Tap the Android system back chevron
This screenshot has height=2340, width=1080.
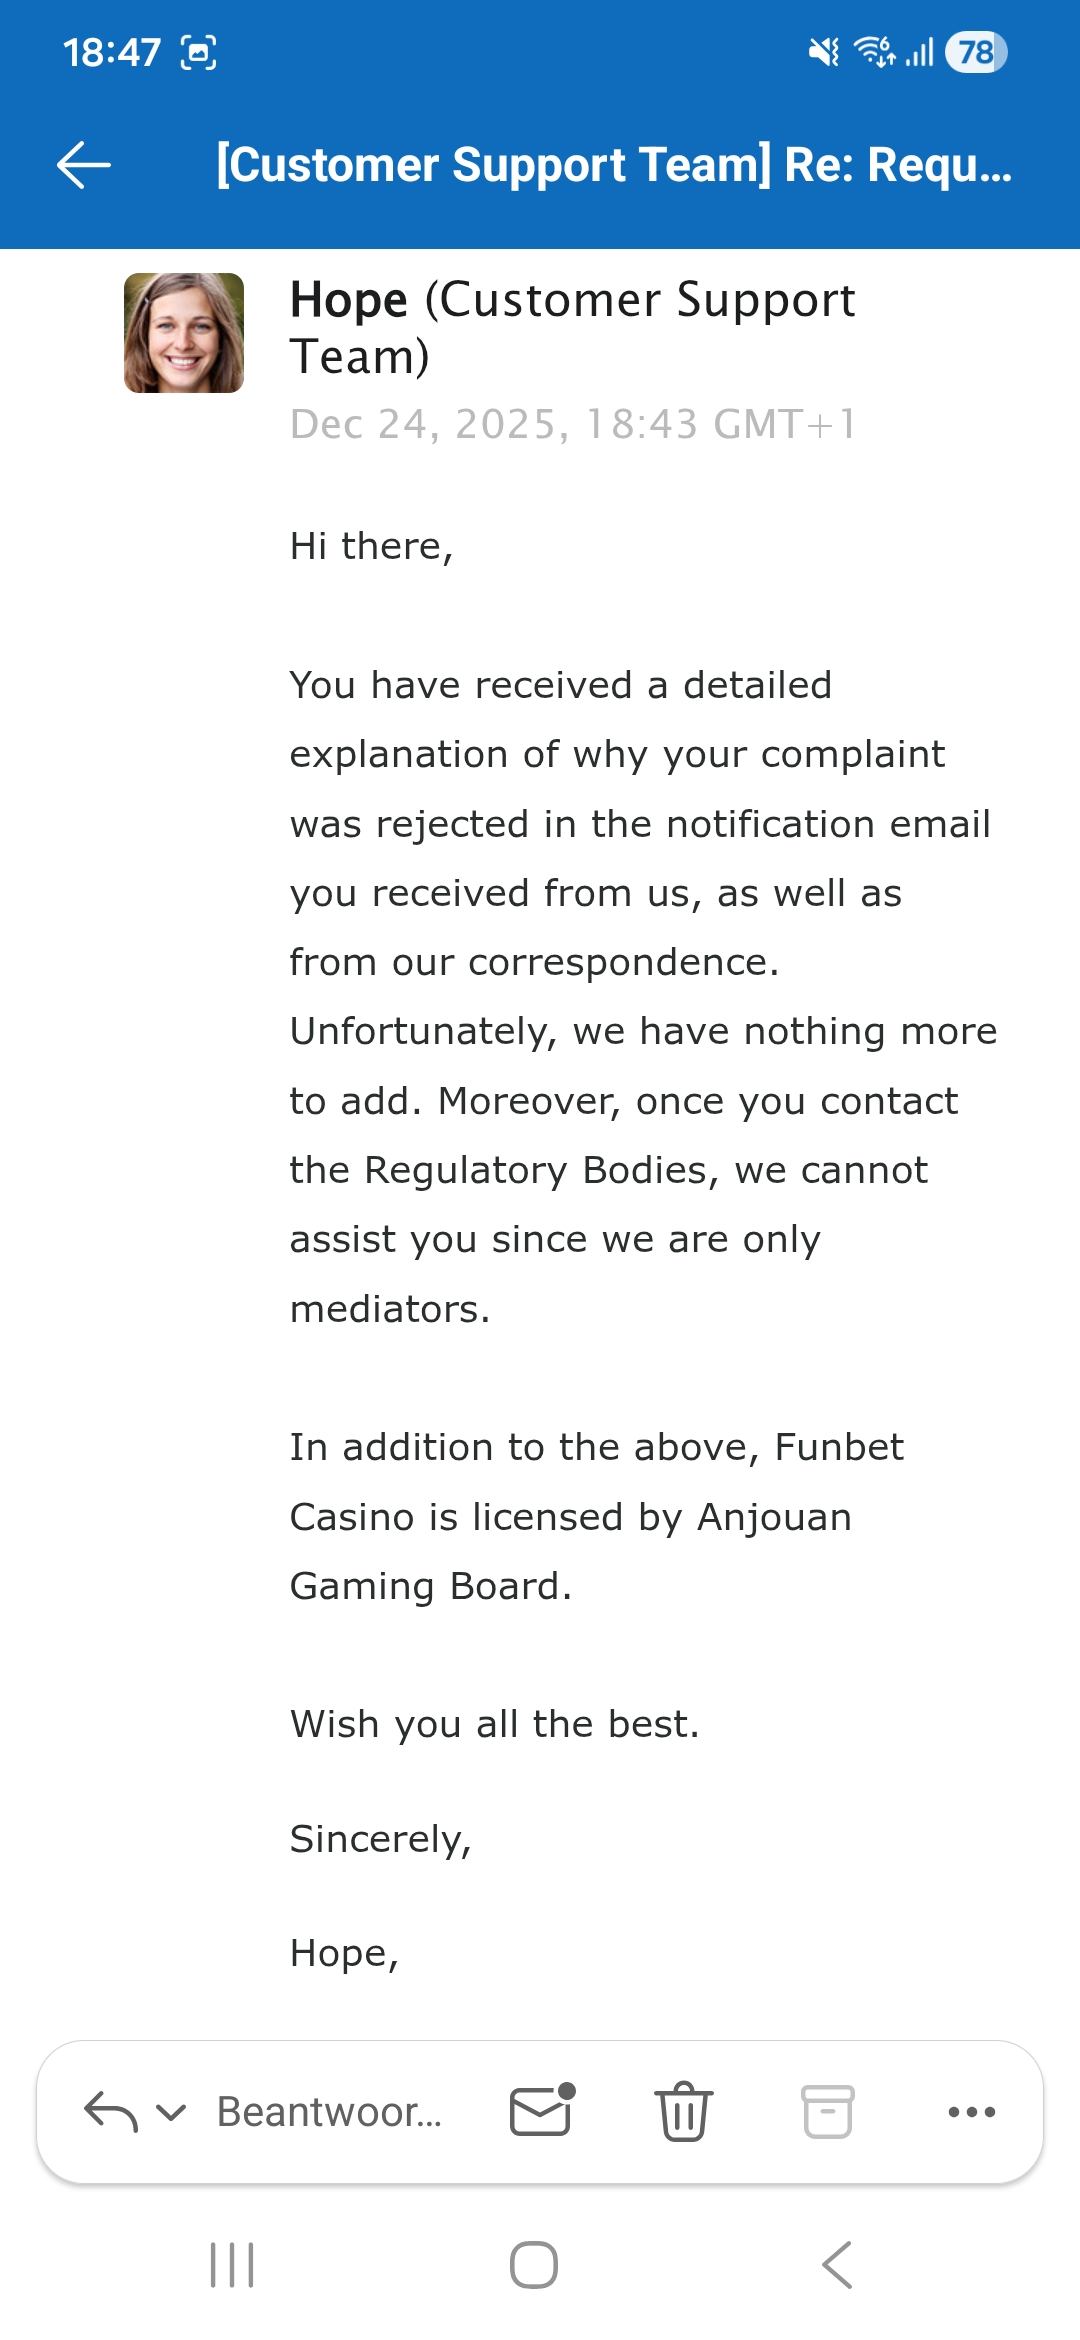pyautogui.click(x=837, y=2265)
